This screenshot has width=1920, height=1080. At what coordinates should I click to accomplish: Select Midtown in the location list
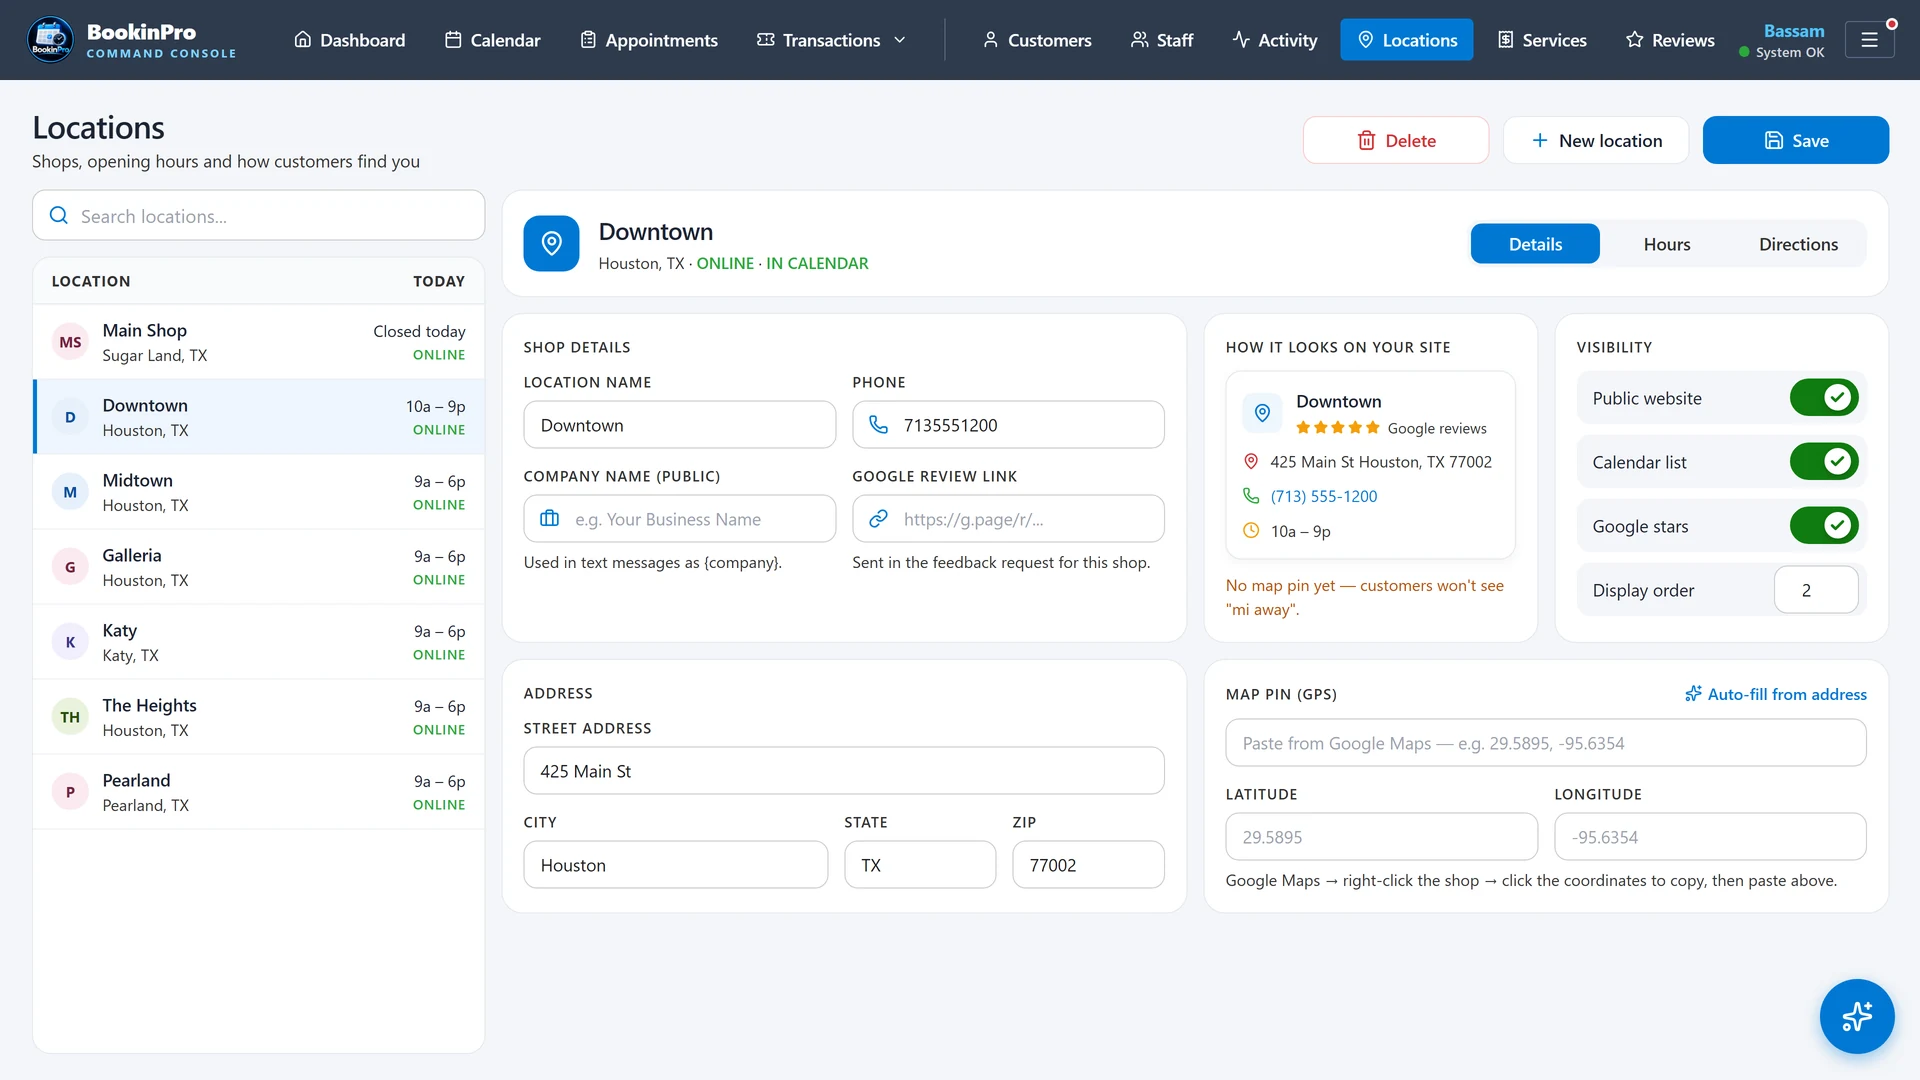pyautogui.click(x=259, y=492)
